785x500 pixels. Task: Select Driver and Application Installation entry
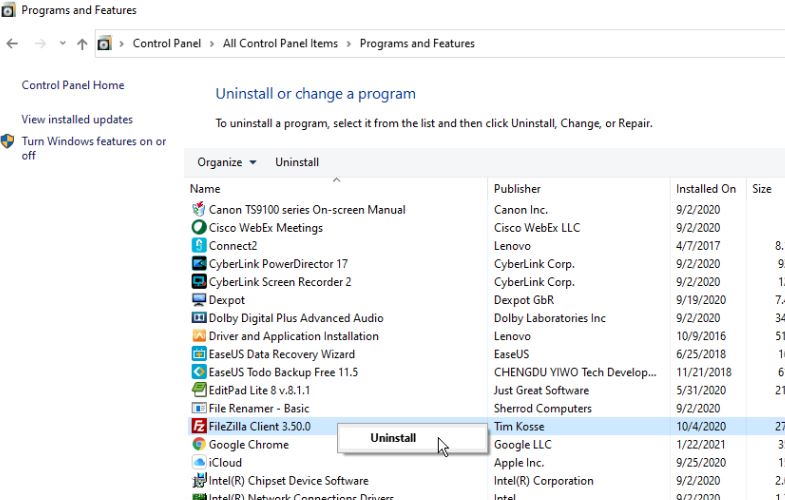click(293, 335)
